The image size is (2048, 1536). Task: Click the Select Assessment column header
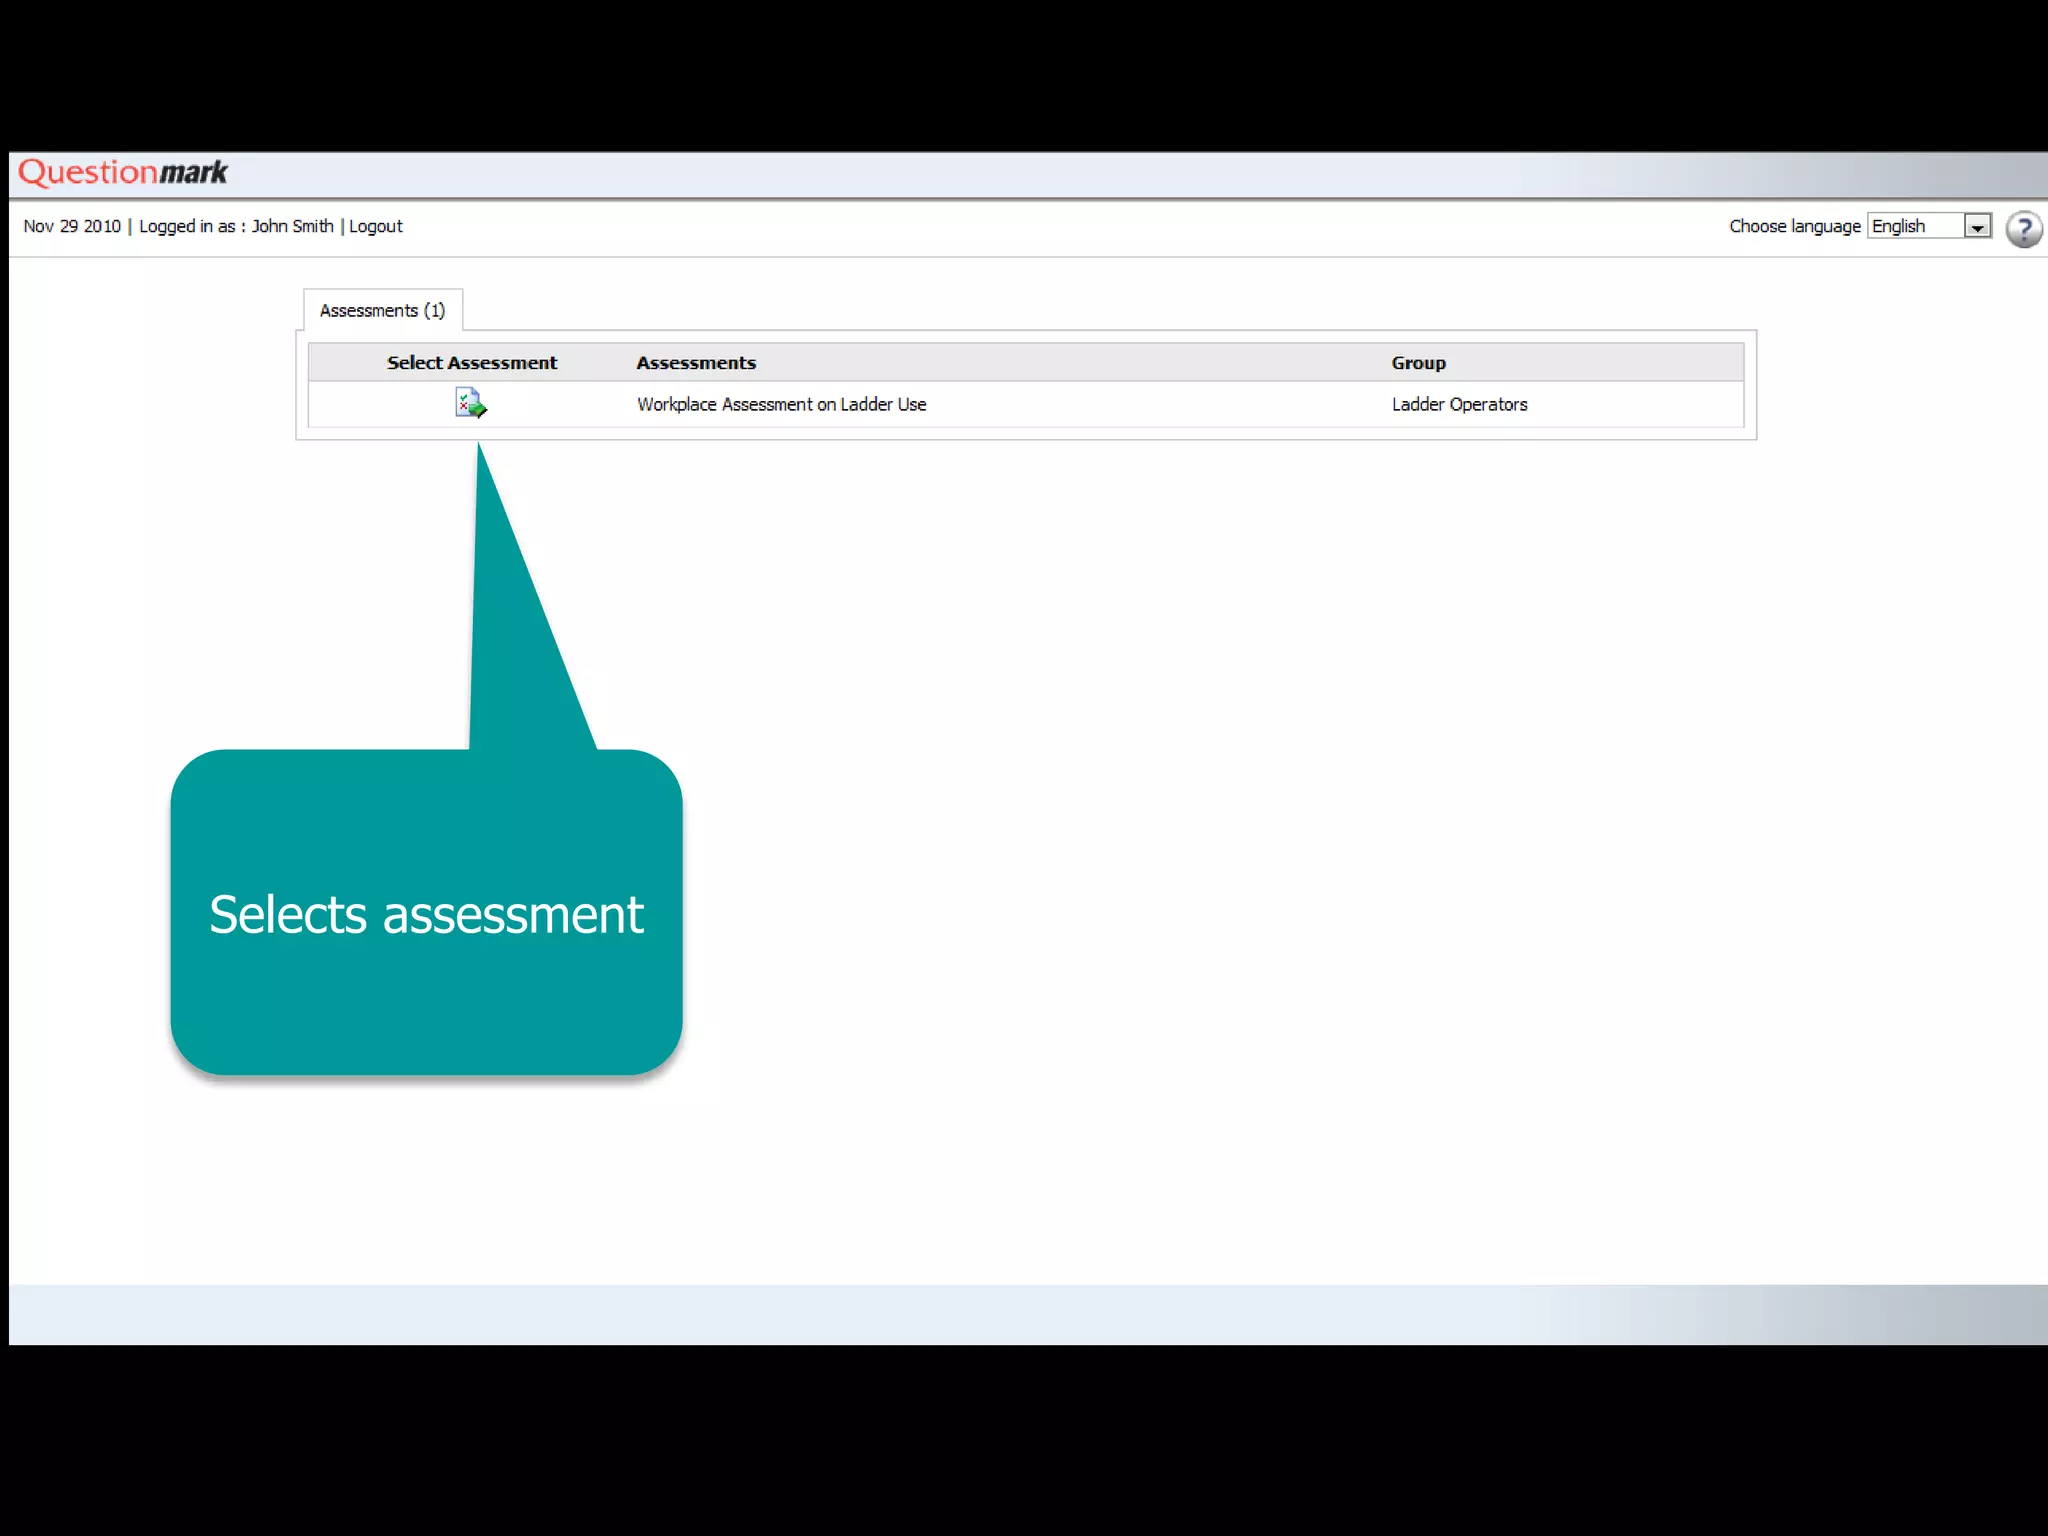[x=472, y=363]
